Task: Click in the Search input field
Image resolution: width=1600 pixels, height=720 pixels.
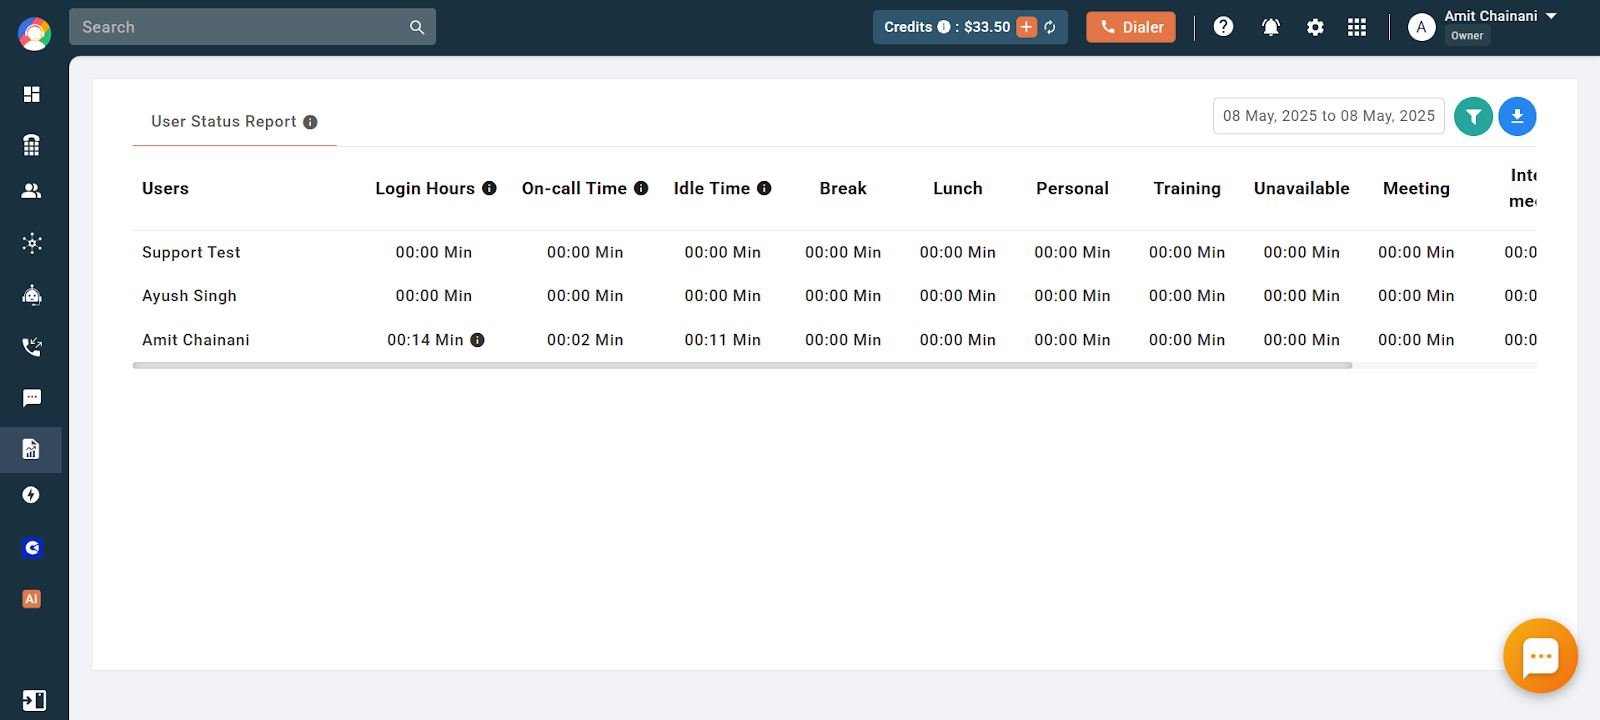Action: pyautogui.click(x=240, y=27)
